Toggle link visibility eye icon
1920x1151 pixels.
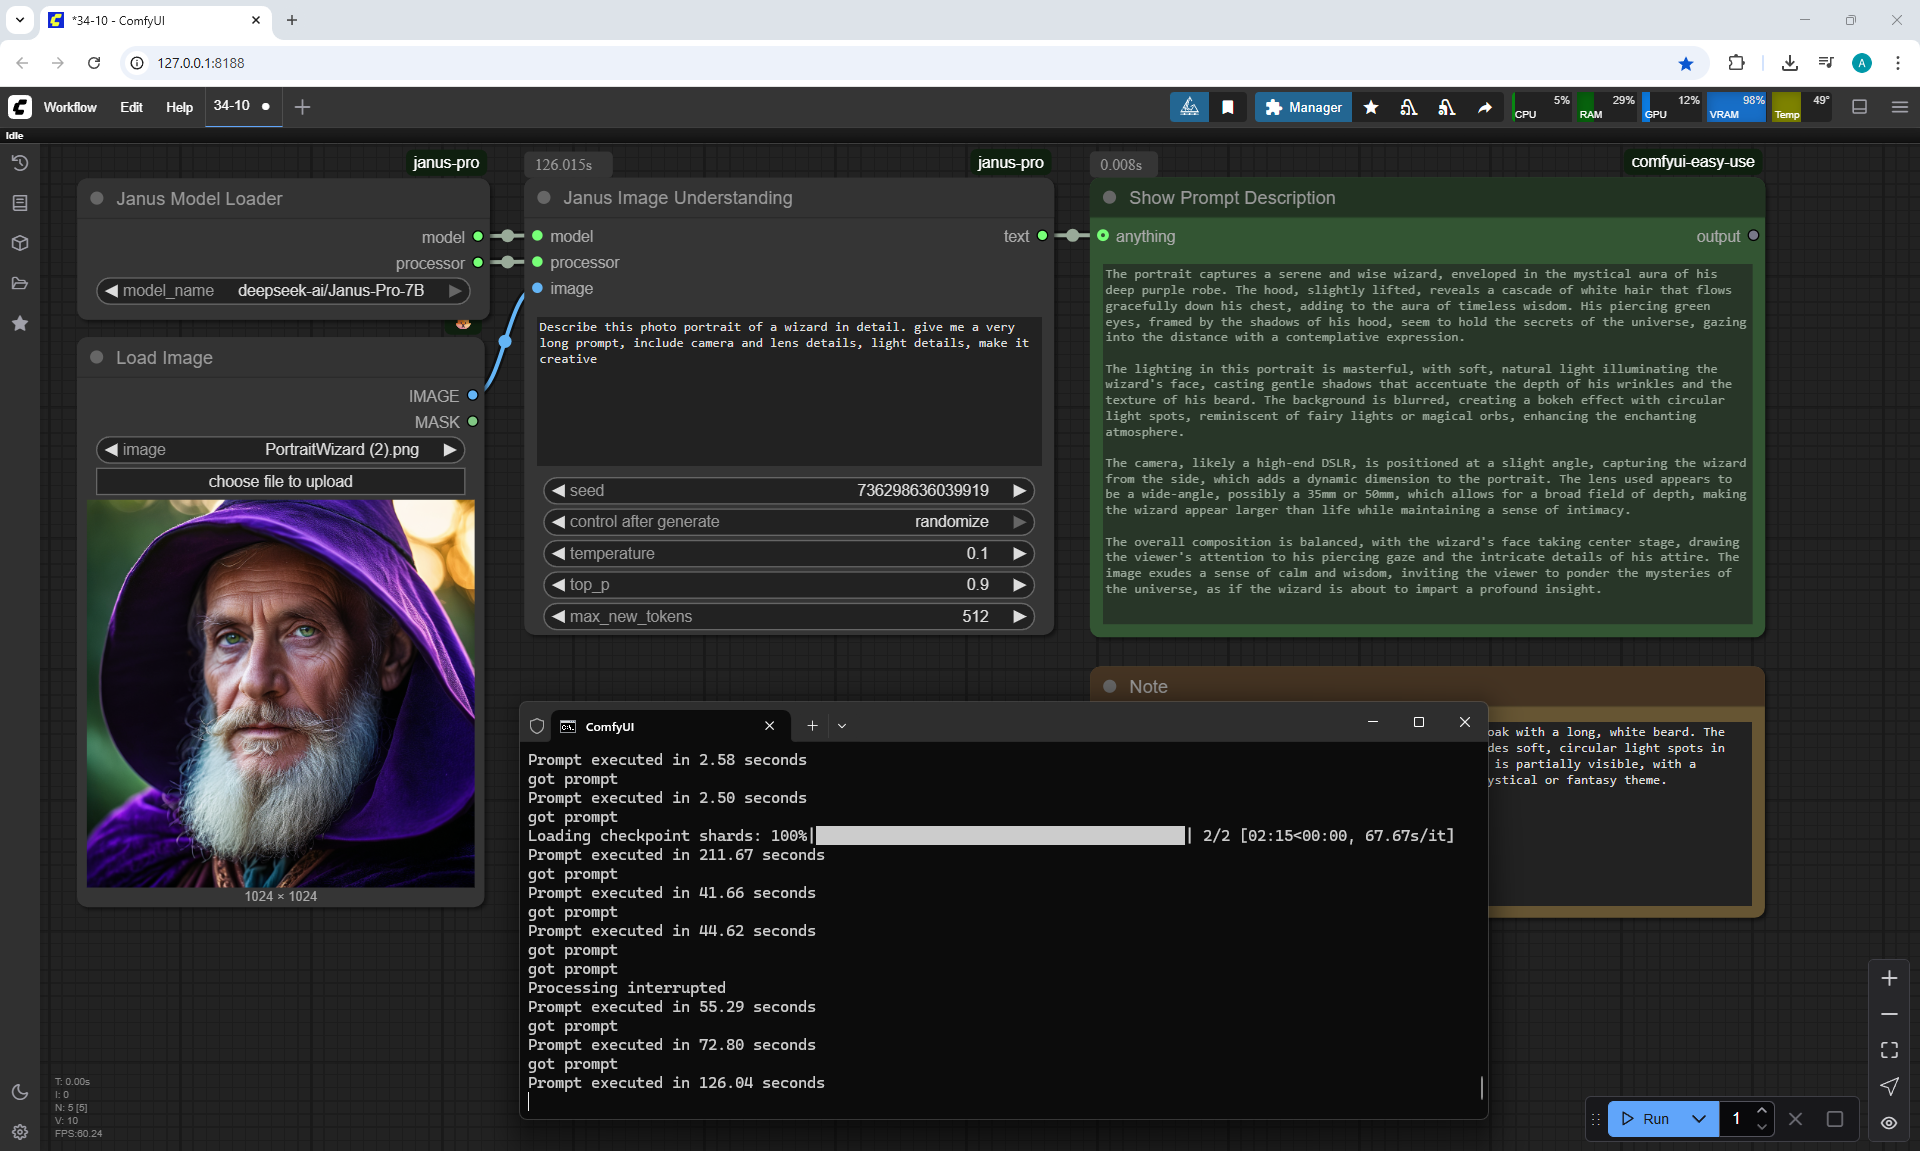pyautogui.click(x=1889, y=1123)
